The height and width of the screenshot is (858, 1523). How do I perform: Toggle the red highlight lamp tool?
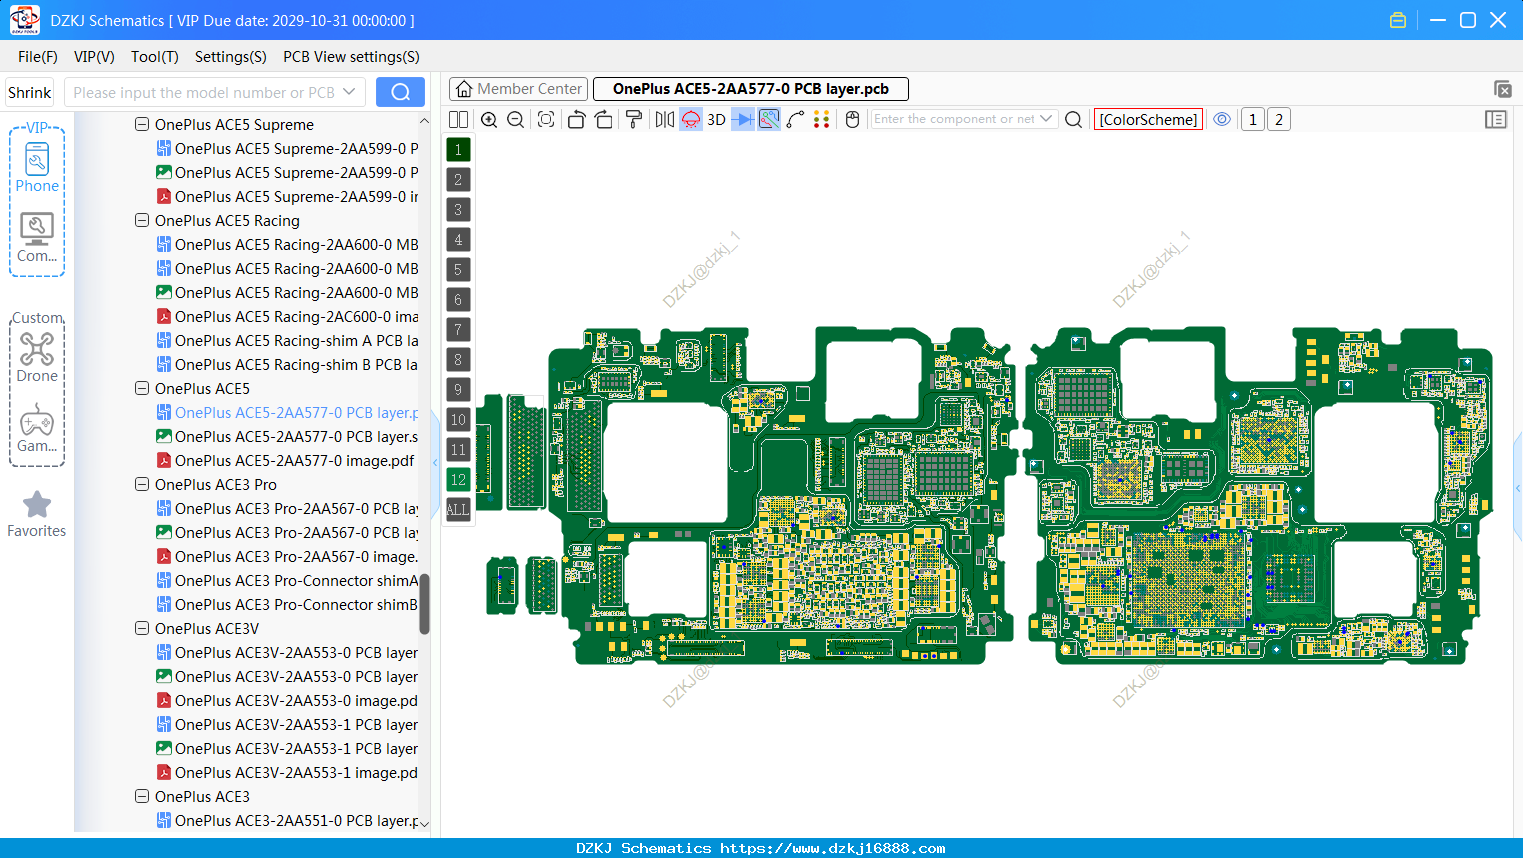click(691, 119)
